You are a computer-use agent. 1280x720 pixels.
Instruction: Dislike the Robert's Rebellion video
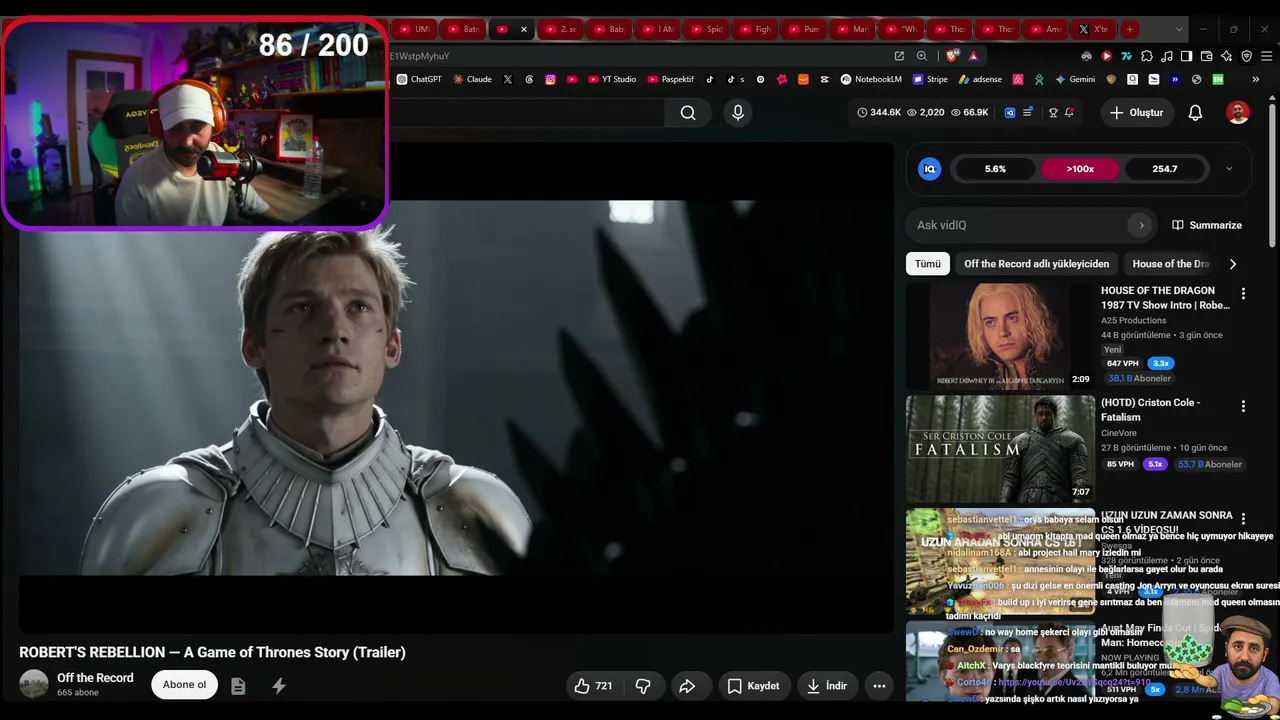(643, 686)
